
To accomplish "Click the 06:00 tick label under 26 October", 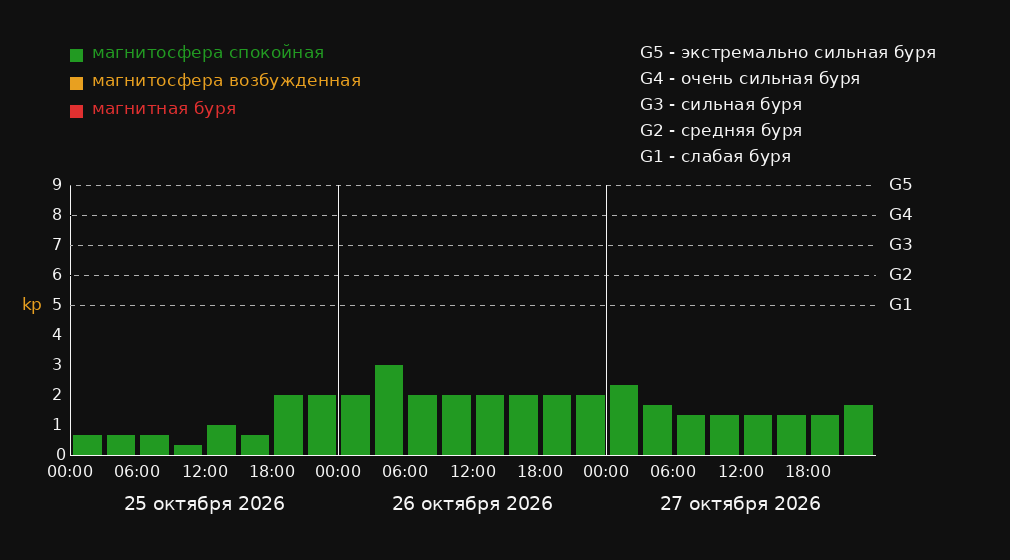I will point(405,472).
